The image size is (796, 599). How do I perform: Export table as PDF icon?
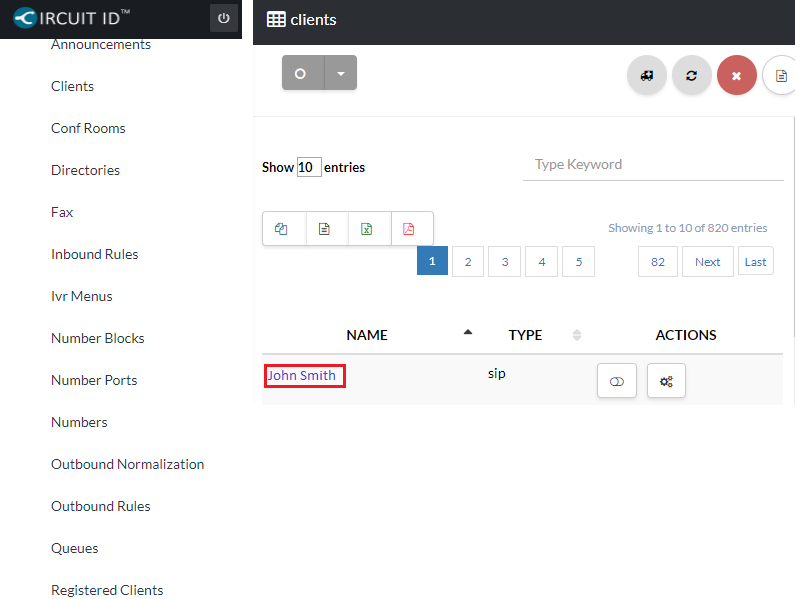(x=409, y=229)
